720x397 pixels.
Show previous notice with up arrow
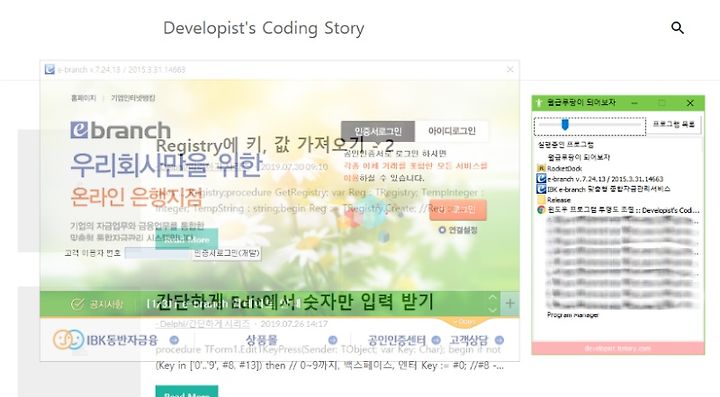[492, 297]
